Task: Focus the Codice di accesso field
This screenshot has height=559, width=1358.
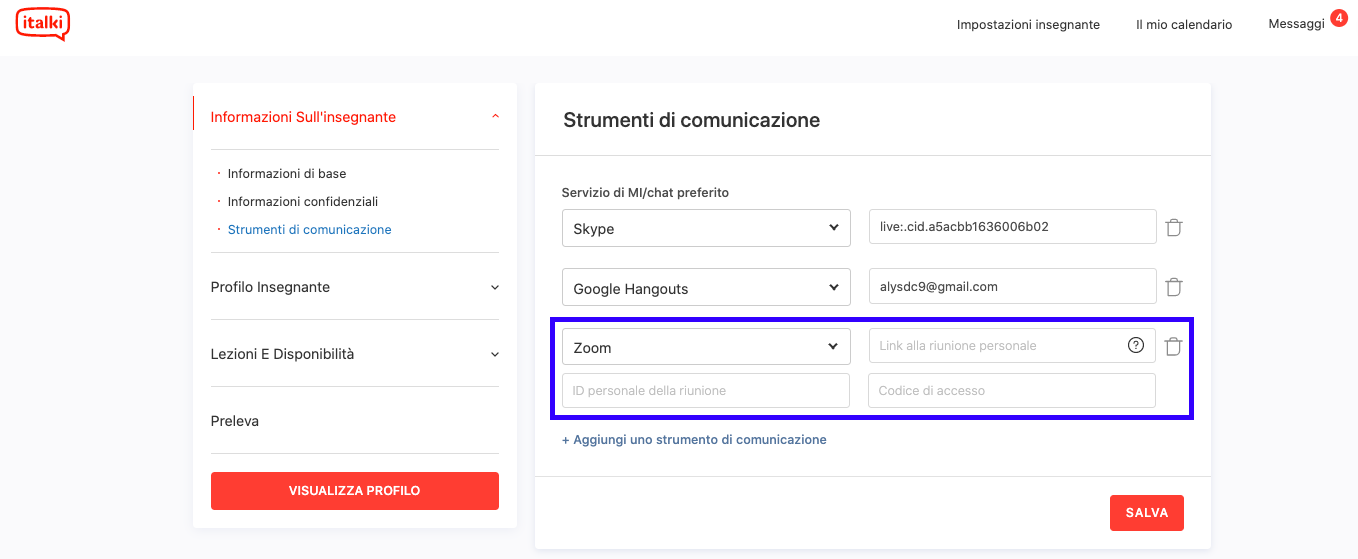Action: point(1012,390)
